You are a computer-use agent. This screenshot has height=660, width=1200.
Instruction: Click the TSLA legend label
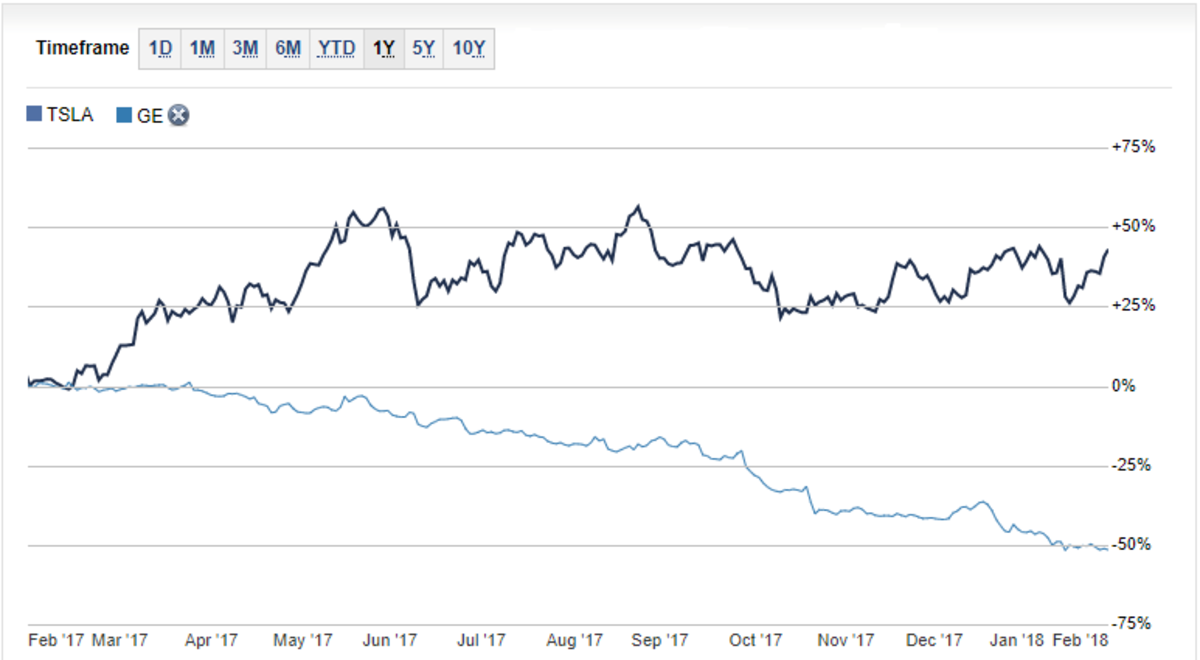point(70,114)
